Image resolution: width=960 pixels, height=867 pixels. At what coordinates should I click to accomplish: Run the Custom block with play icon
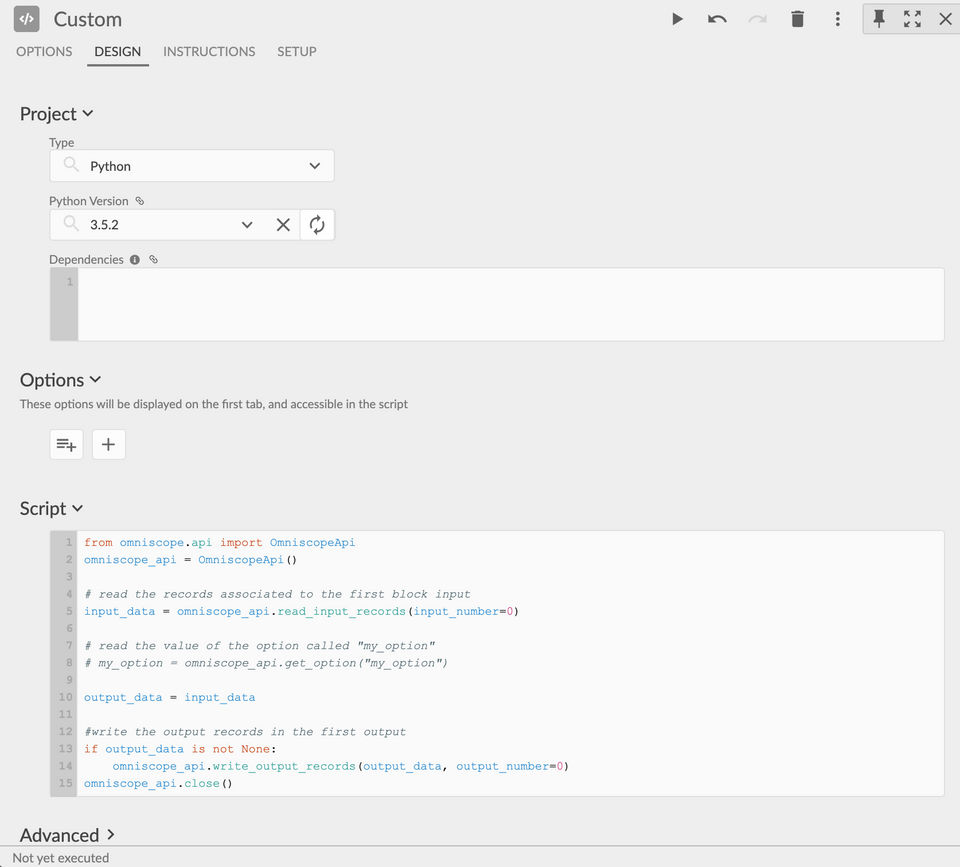(x=677, y=19)
